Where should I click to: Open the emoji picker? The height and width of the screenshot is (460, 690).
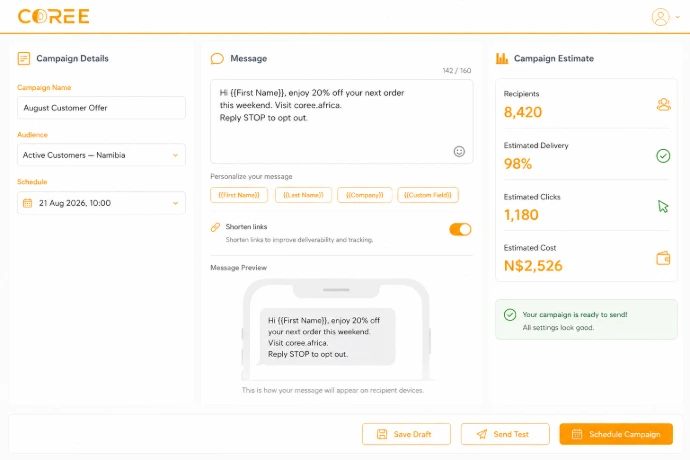[x=459, y=151]
